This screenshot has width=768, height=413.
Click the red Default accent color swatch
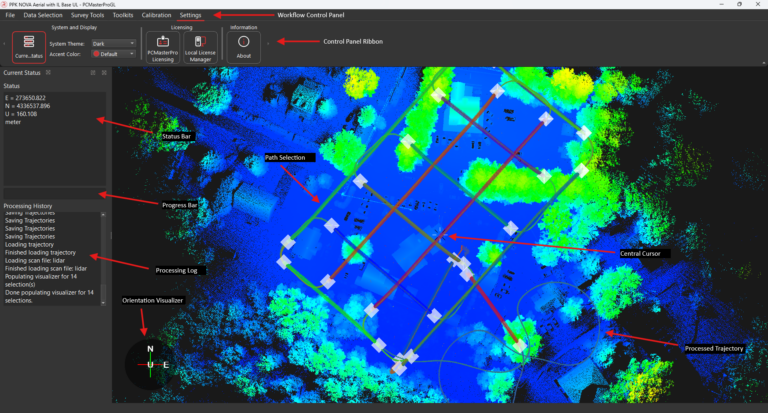[x=96, y=54]
